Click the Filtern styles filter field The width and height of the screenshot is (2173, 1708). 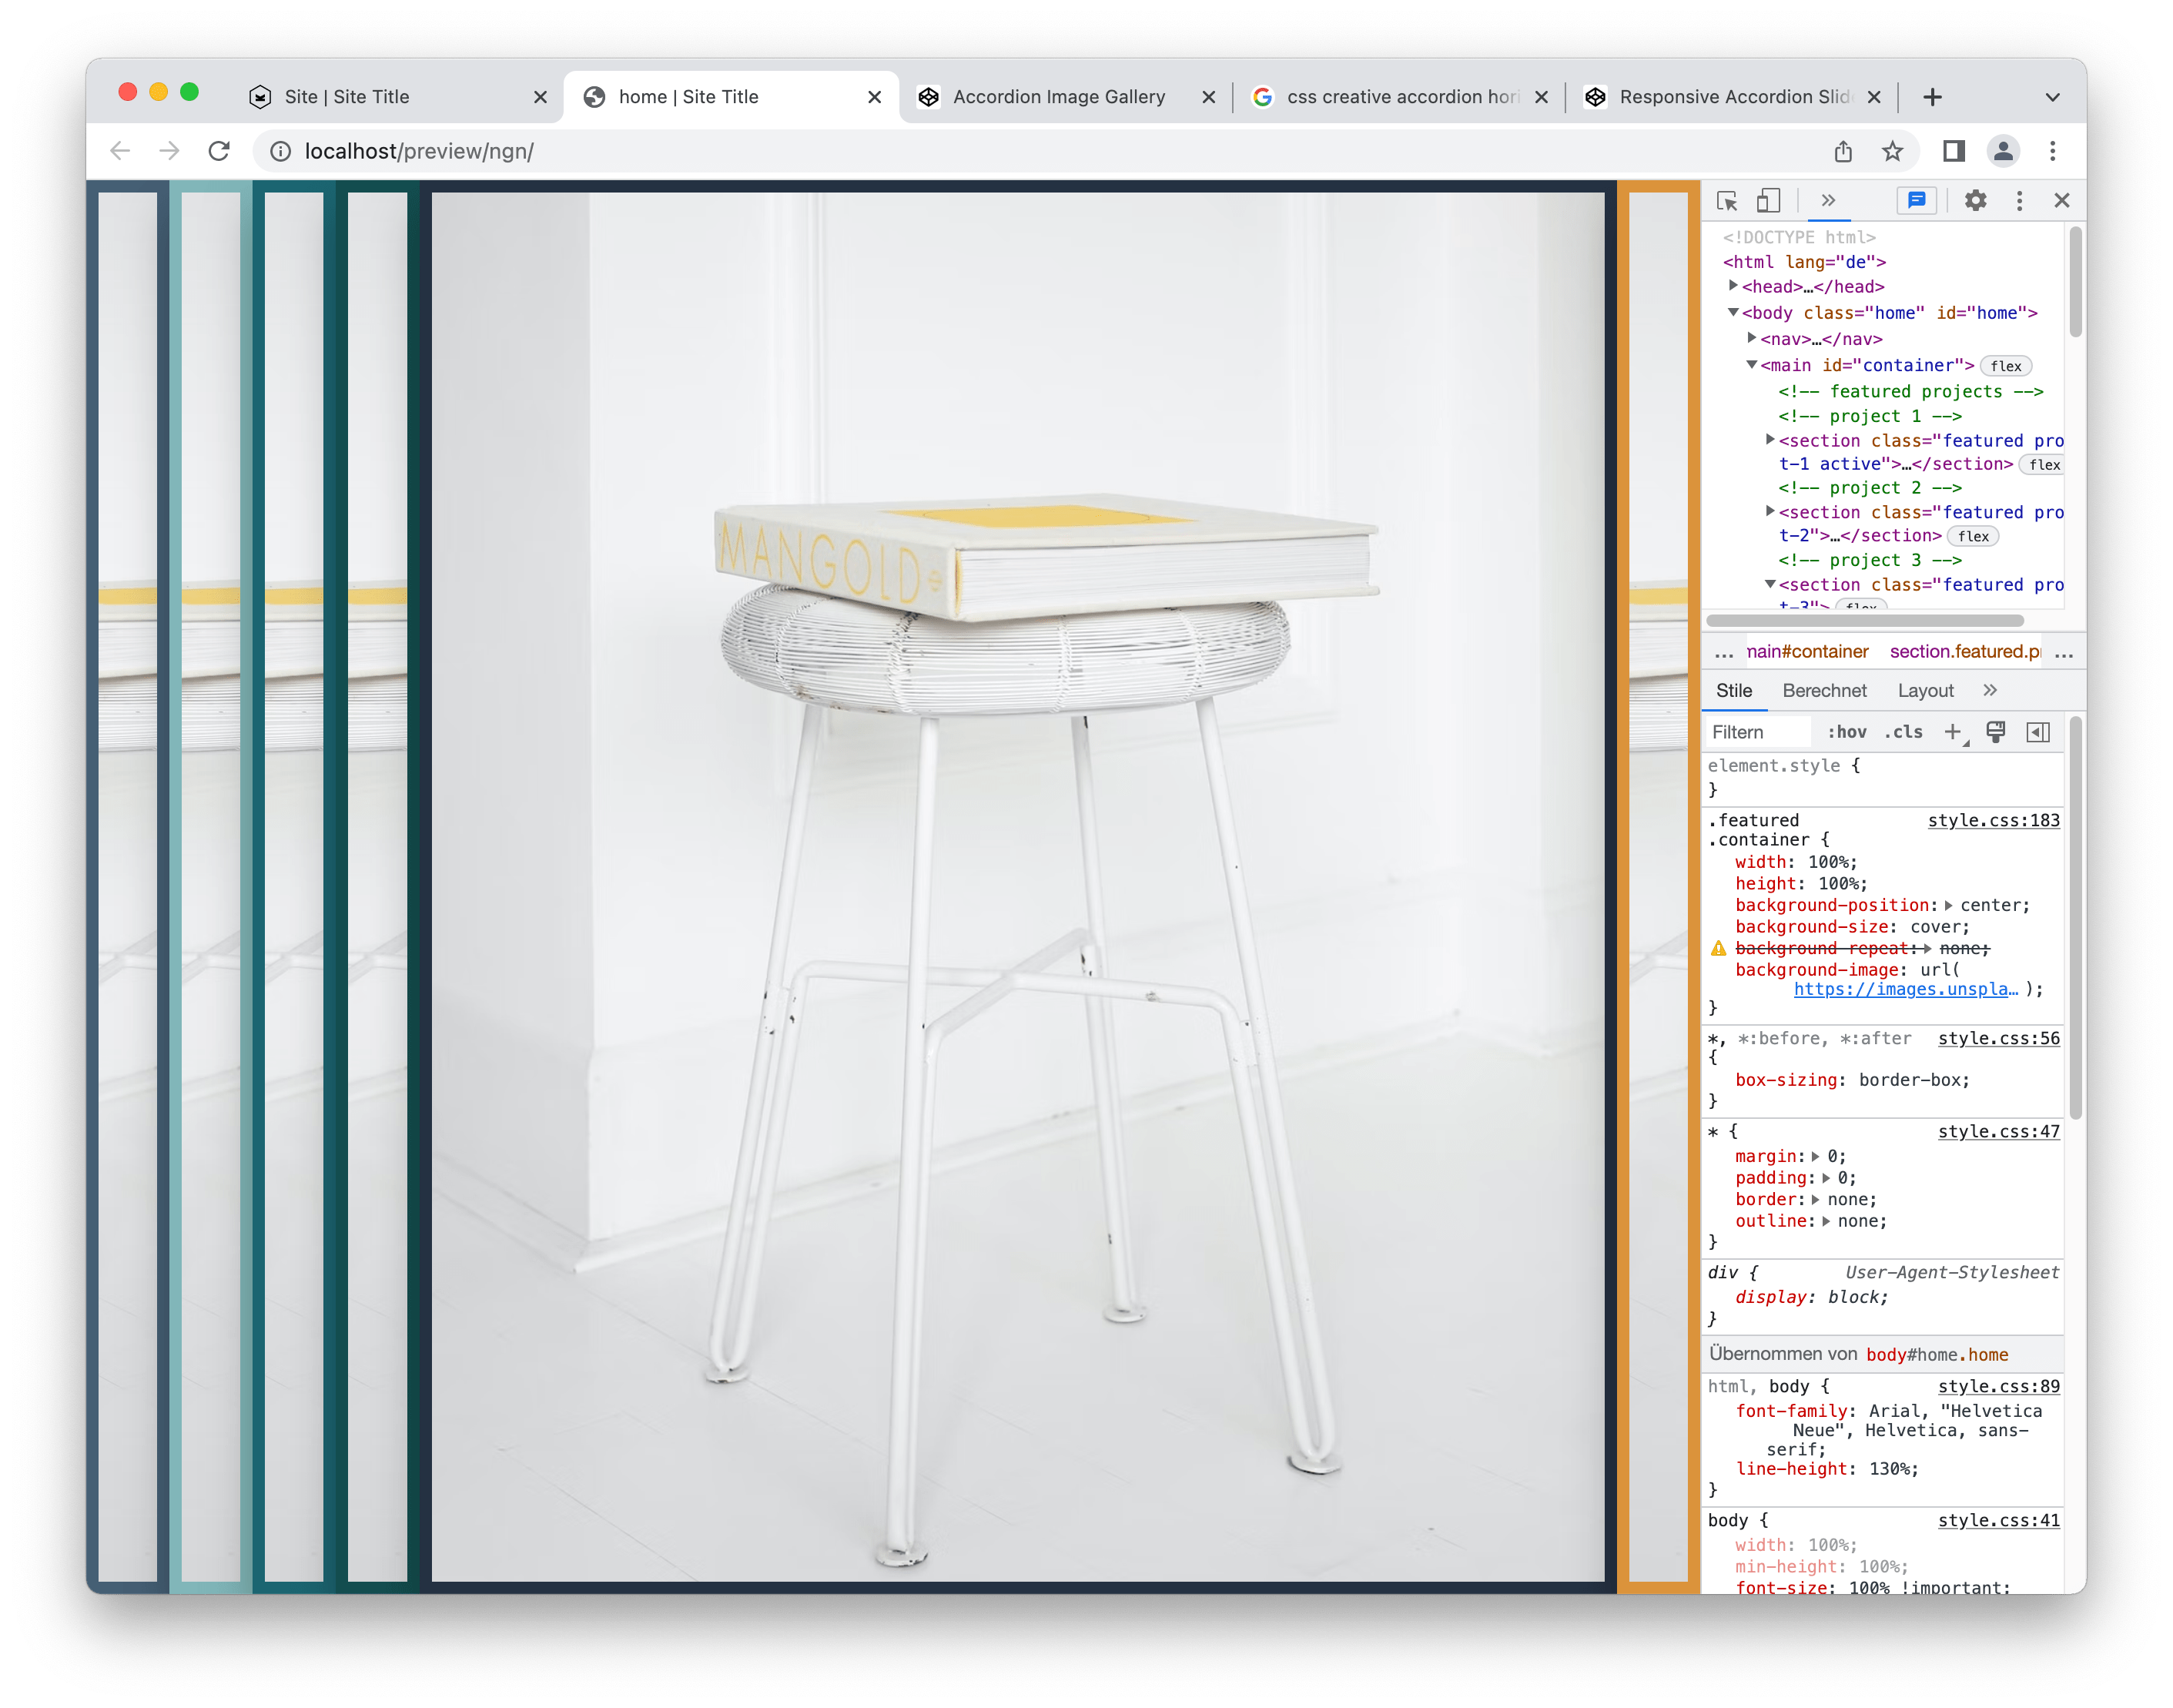1758,732
